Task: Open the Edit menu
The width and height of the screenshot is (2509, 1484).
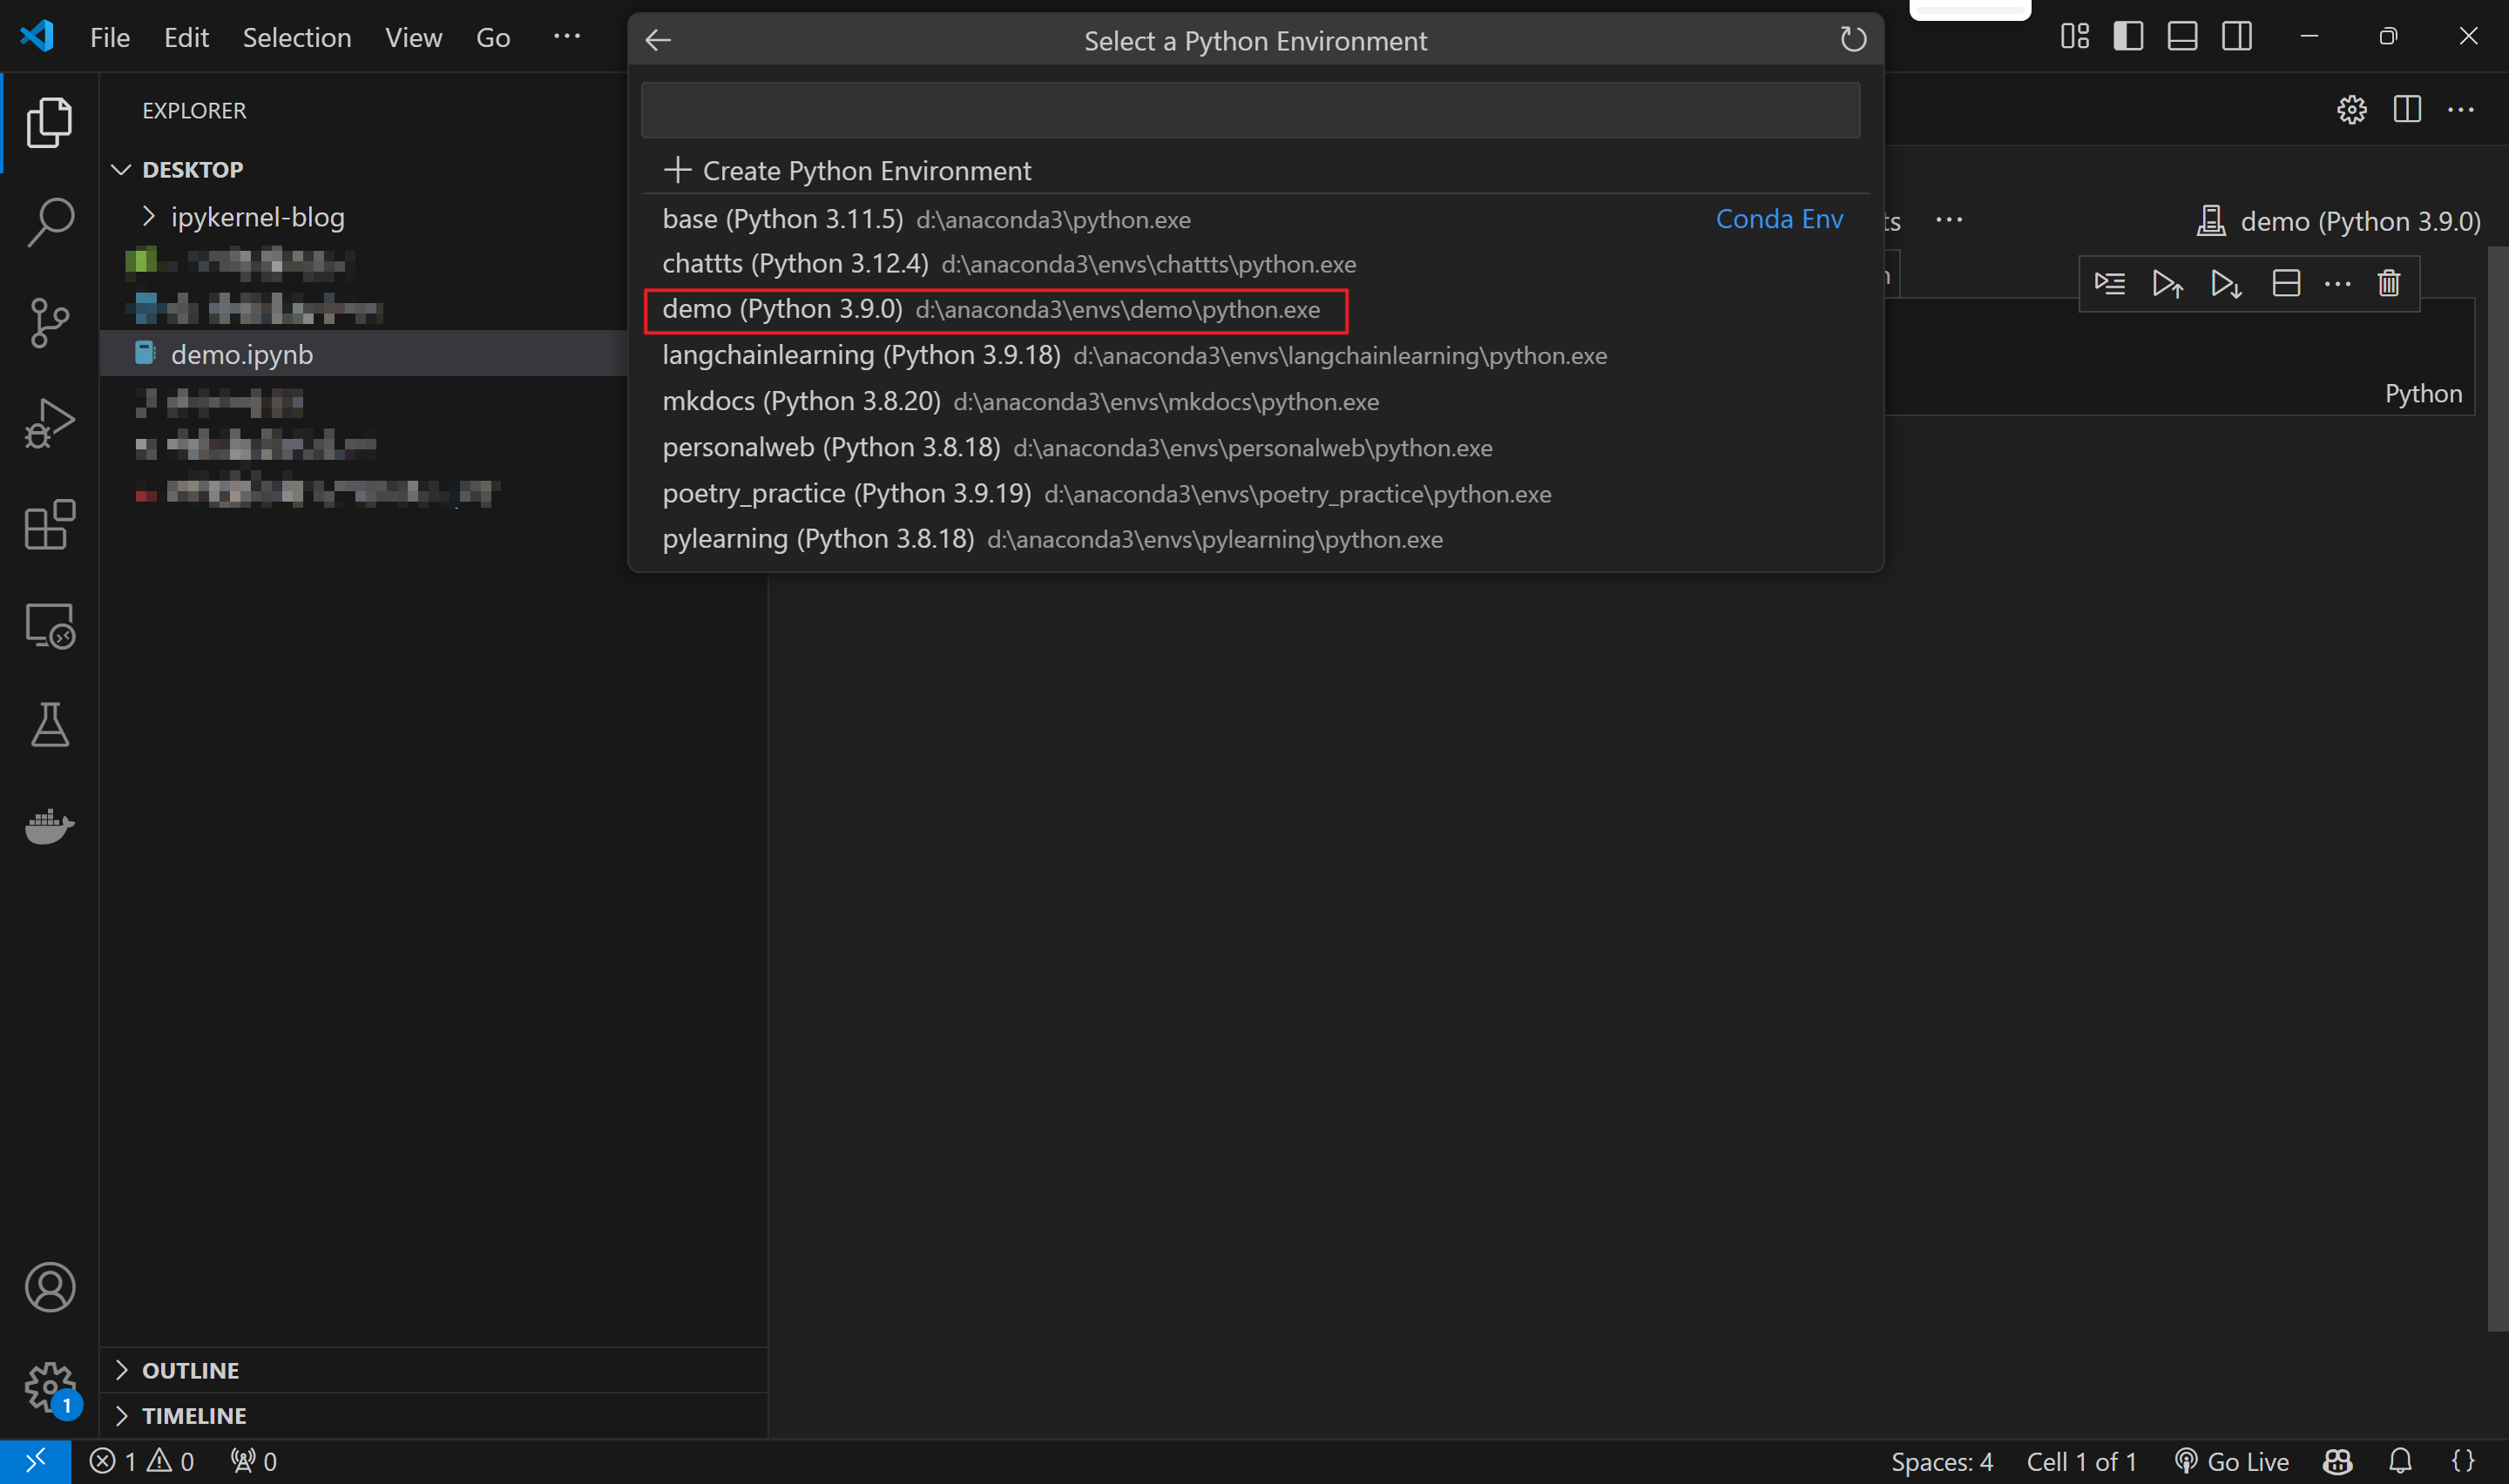Action: coord(186,37)
